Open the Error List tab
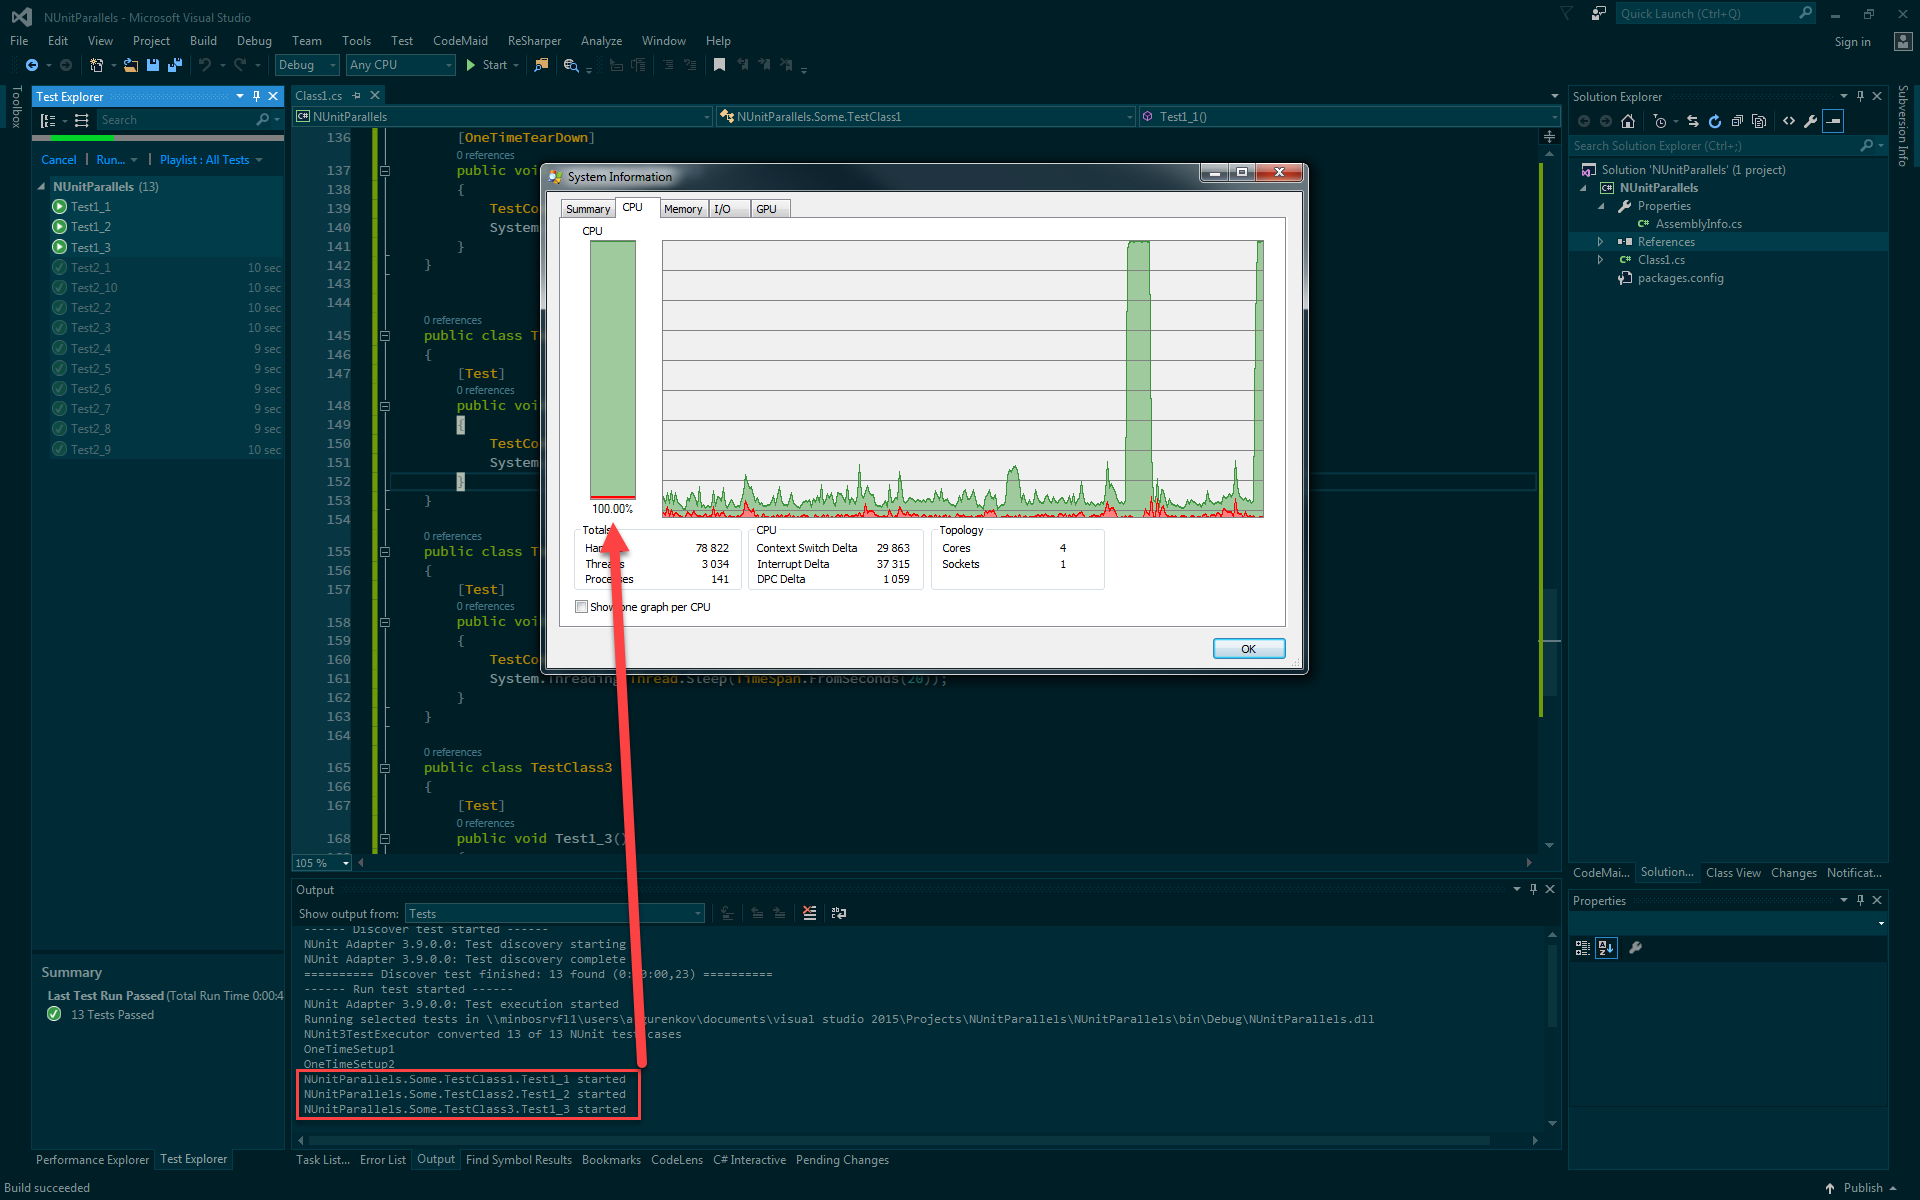This screenshot has width=1920, height=1200. tap(383, 1160)
